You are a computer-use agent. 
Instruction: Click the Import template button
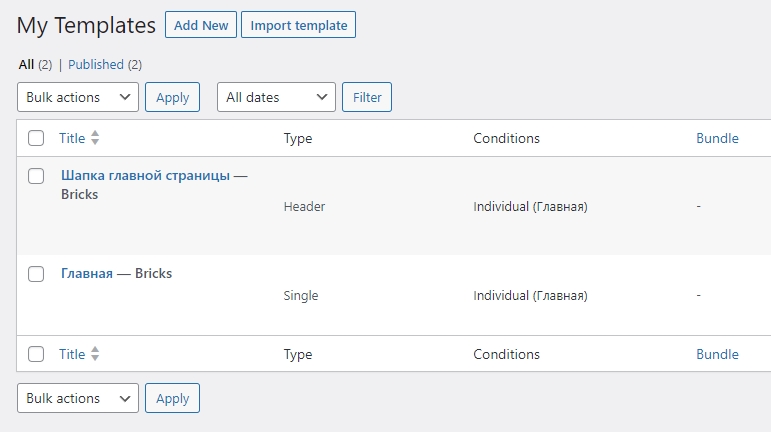(298, 25)
